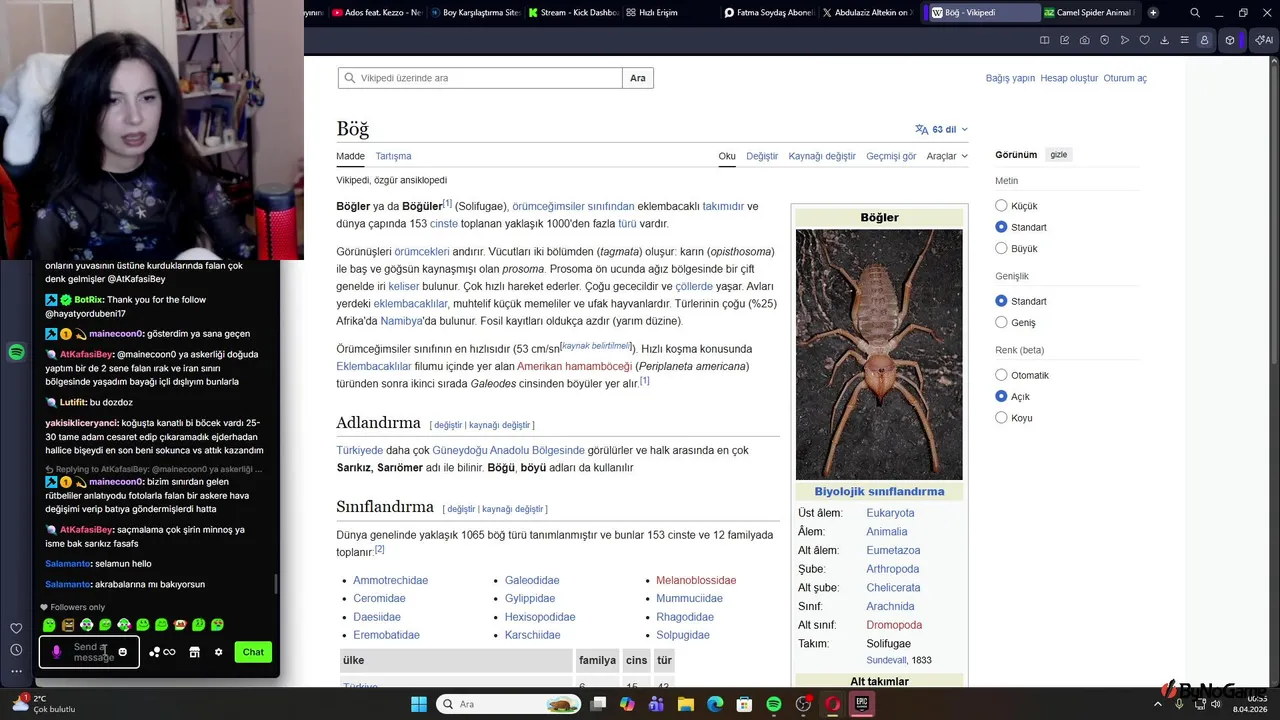Open the Eukaryota link in infobox
This screenshot has width=1280, height=720.
point(890,513)
